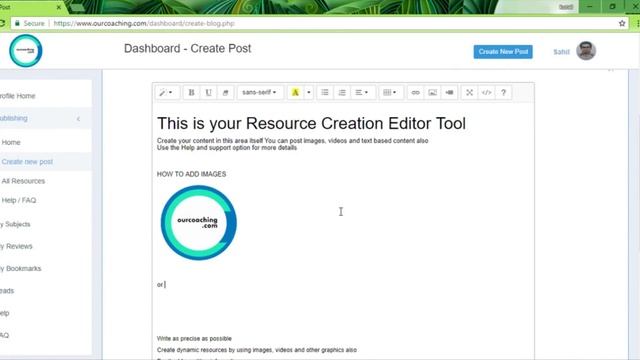Toggle bold formatting in editor toolbar
The height and width of the screenshot is (360, 640).
coord(191,93)
